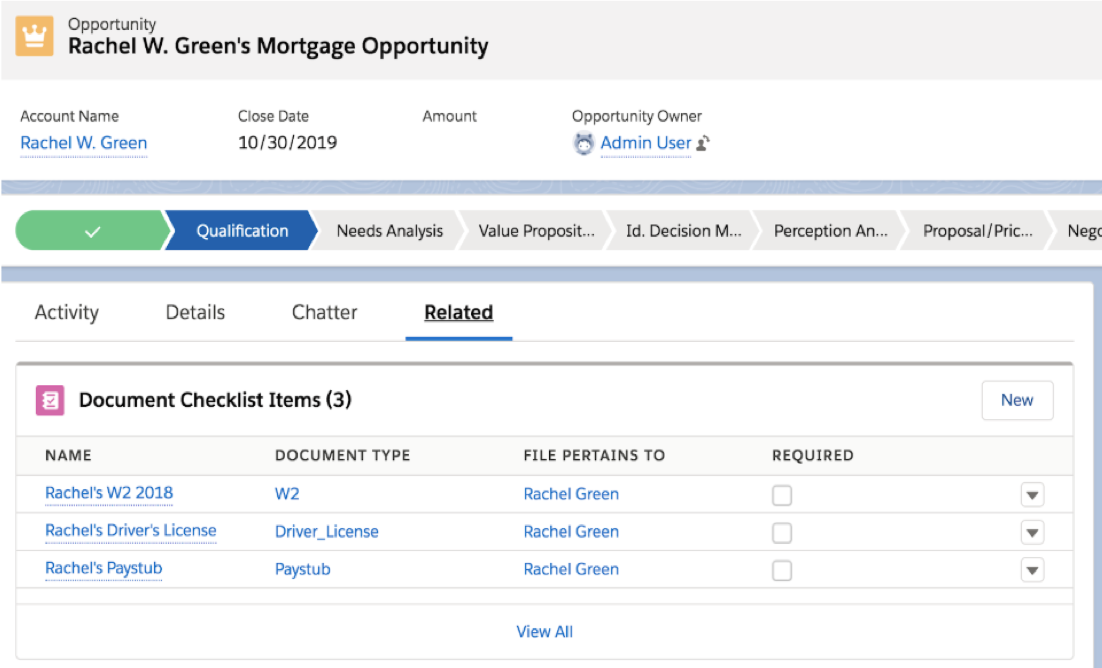Screen dimensions: 1102x668
Task: Select the Qualification stage chevron
Action: coord(240,231)
